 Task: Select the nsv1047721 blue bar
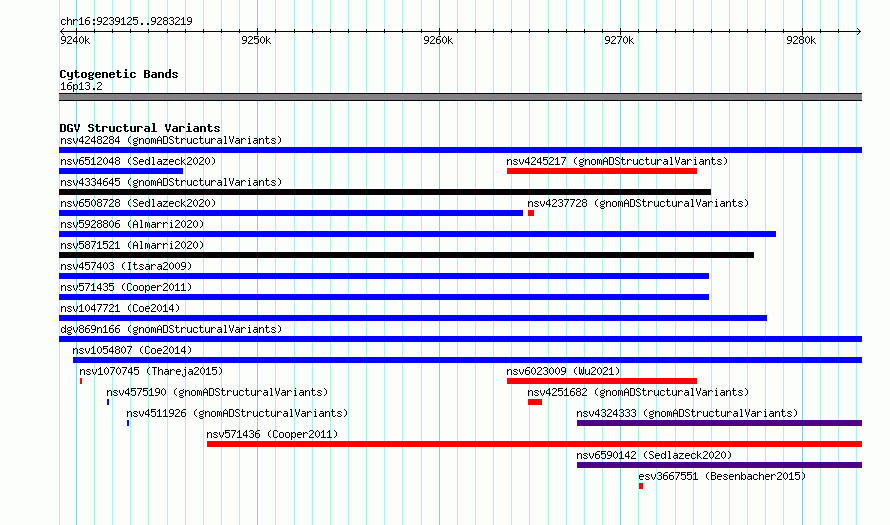tap(413, 318)
